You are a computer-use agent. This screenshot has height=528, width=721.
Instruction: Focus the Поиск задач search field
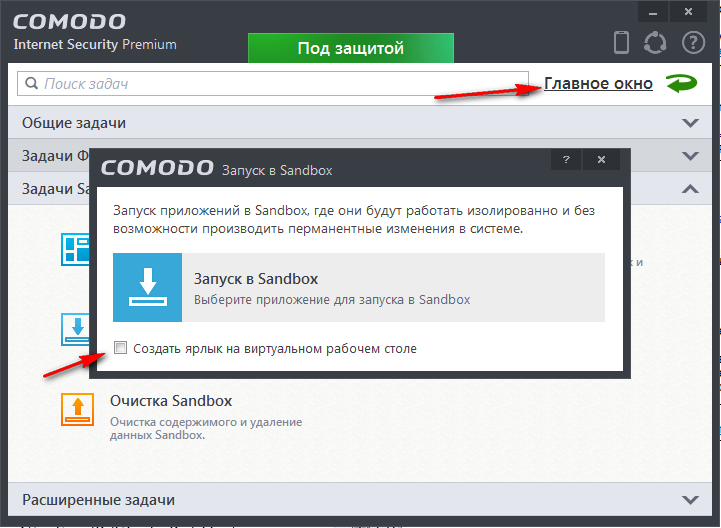click(x=273, y=84)
